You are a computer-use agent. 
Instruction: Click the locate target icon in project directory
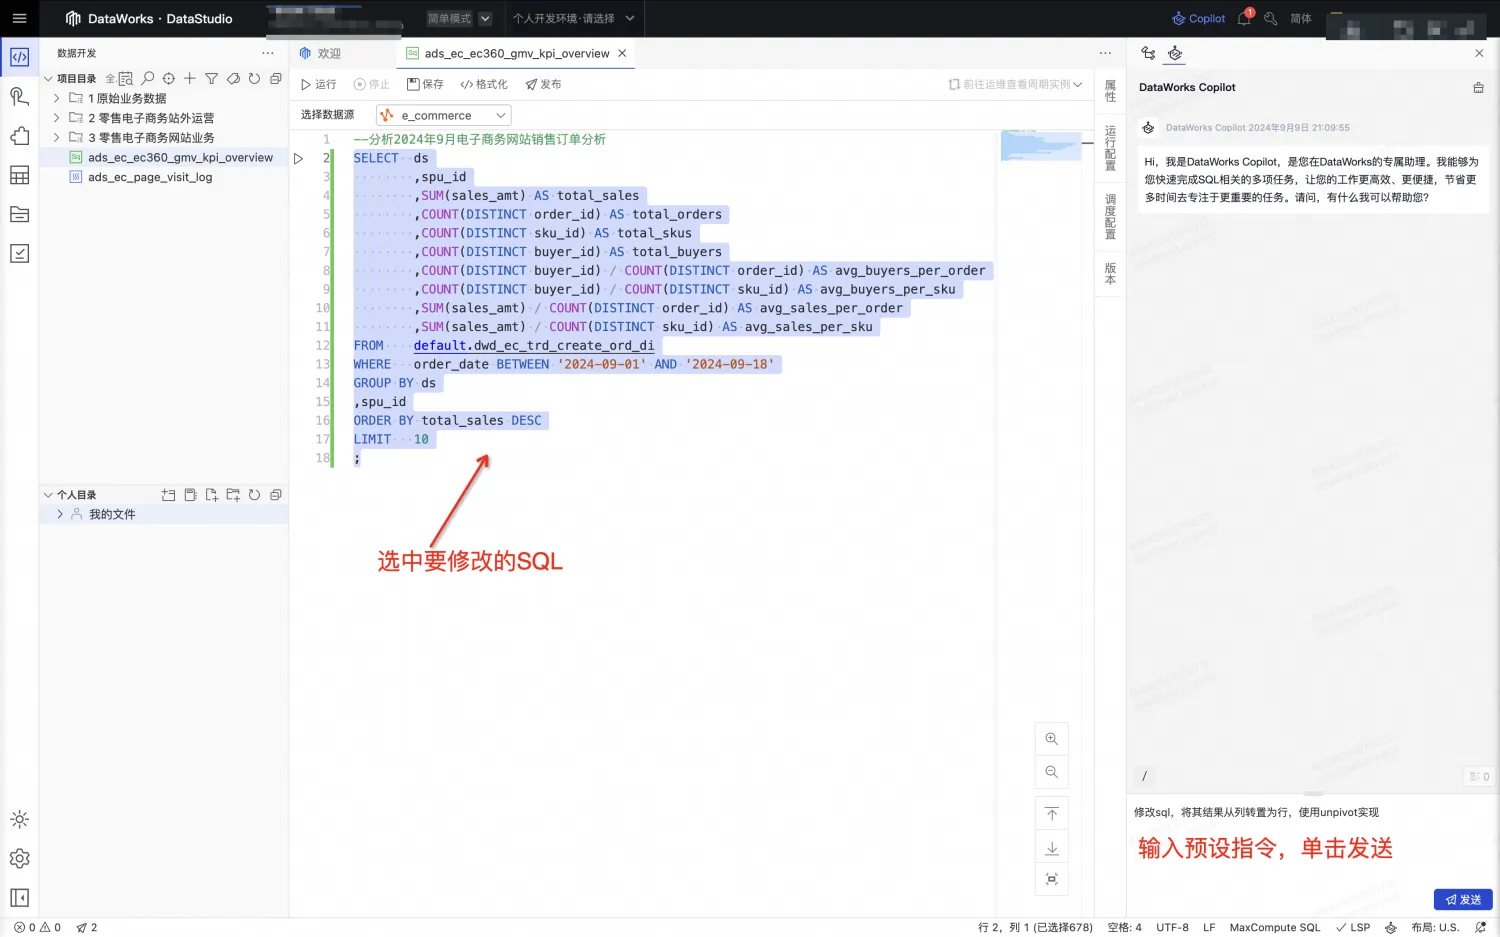pos(169,78)
